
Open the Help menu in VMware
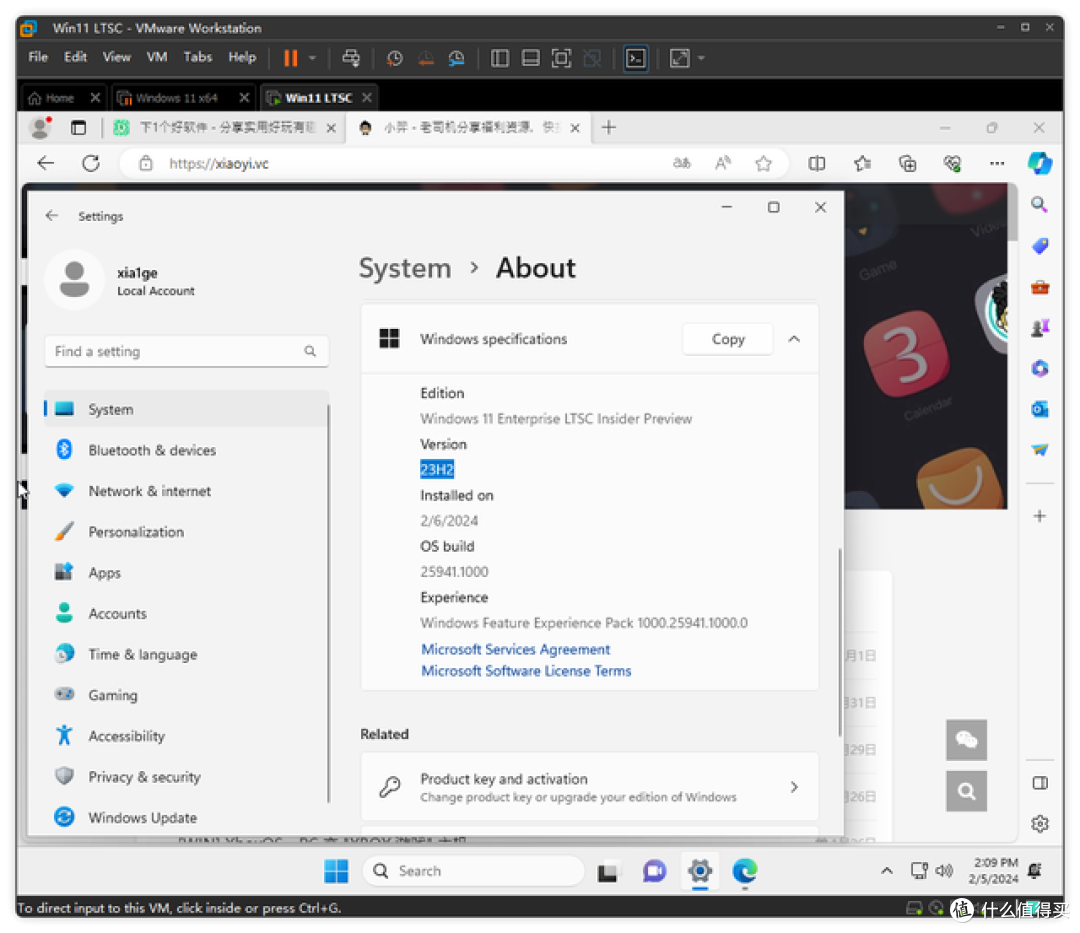(242, 57)
